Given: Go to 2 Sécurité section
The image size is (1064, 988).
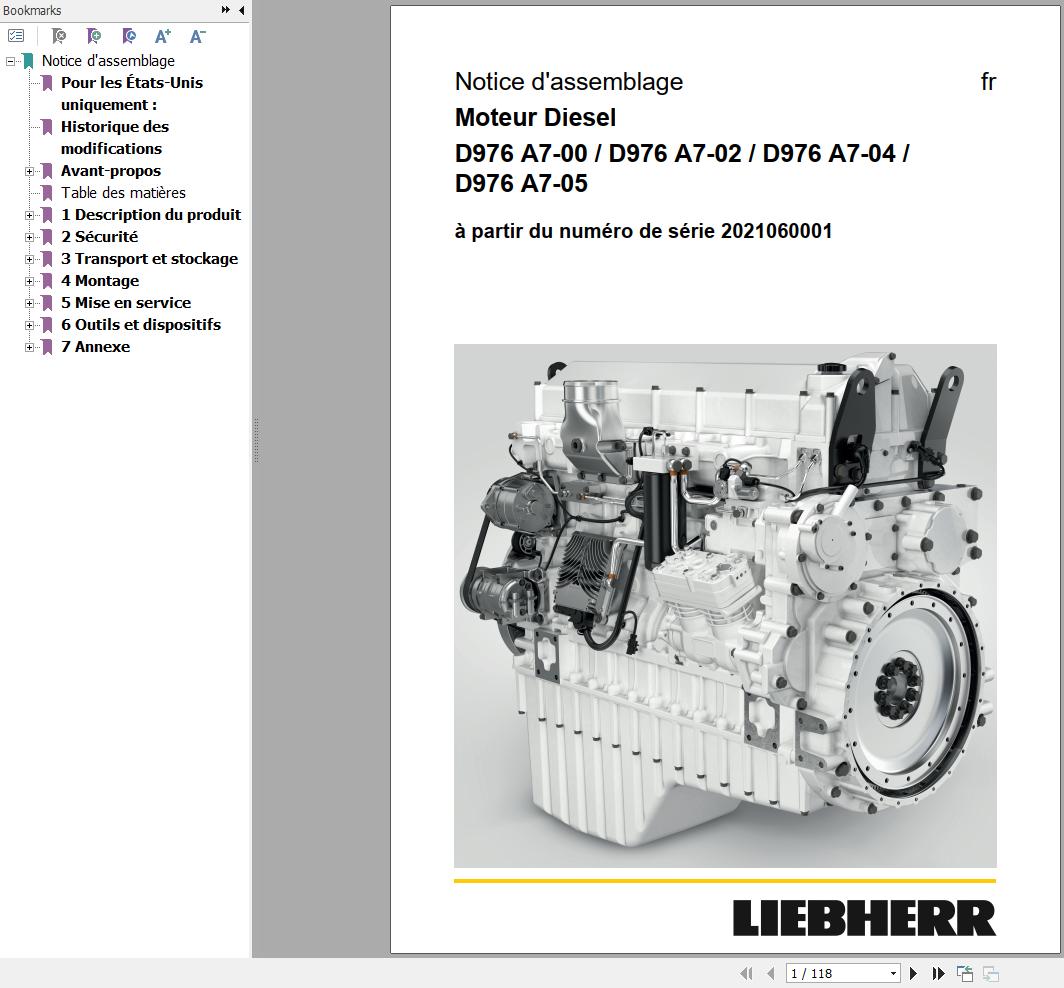Looking at the screenshot, I should pos(99,237).
